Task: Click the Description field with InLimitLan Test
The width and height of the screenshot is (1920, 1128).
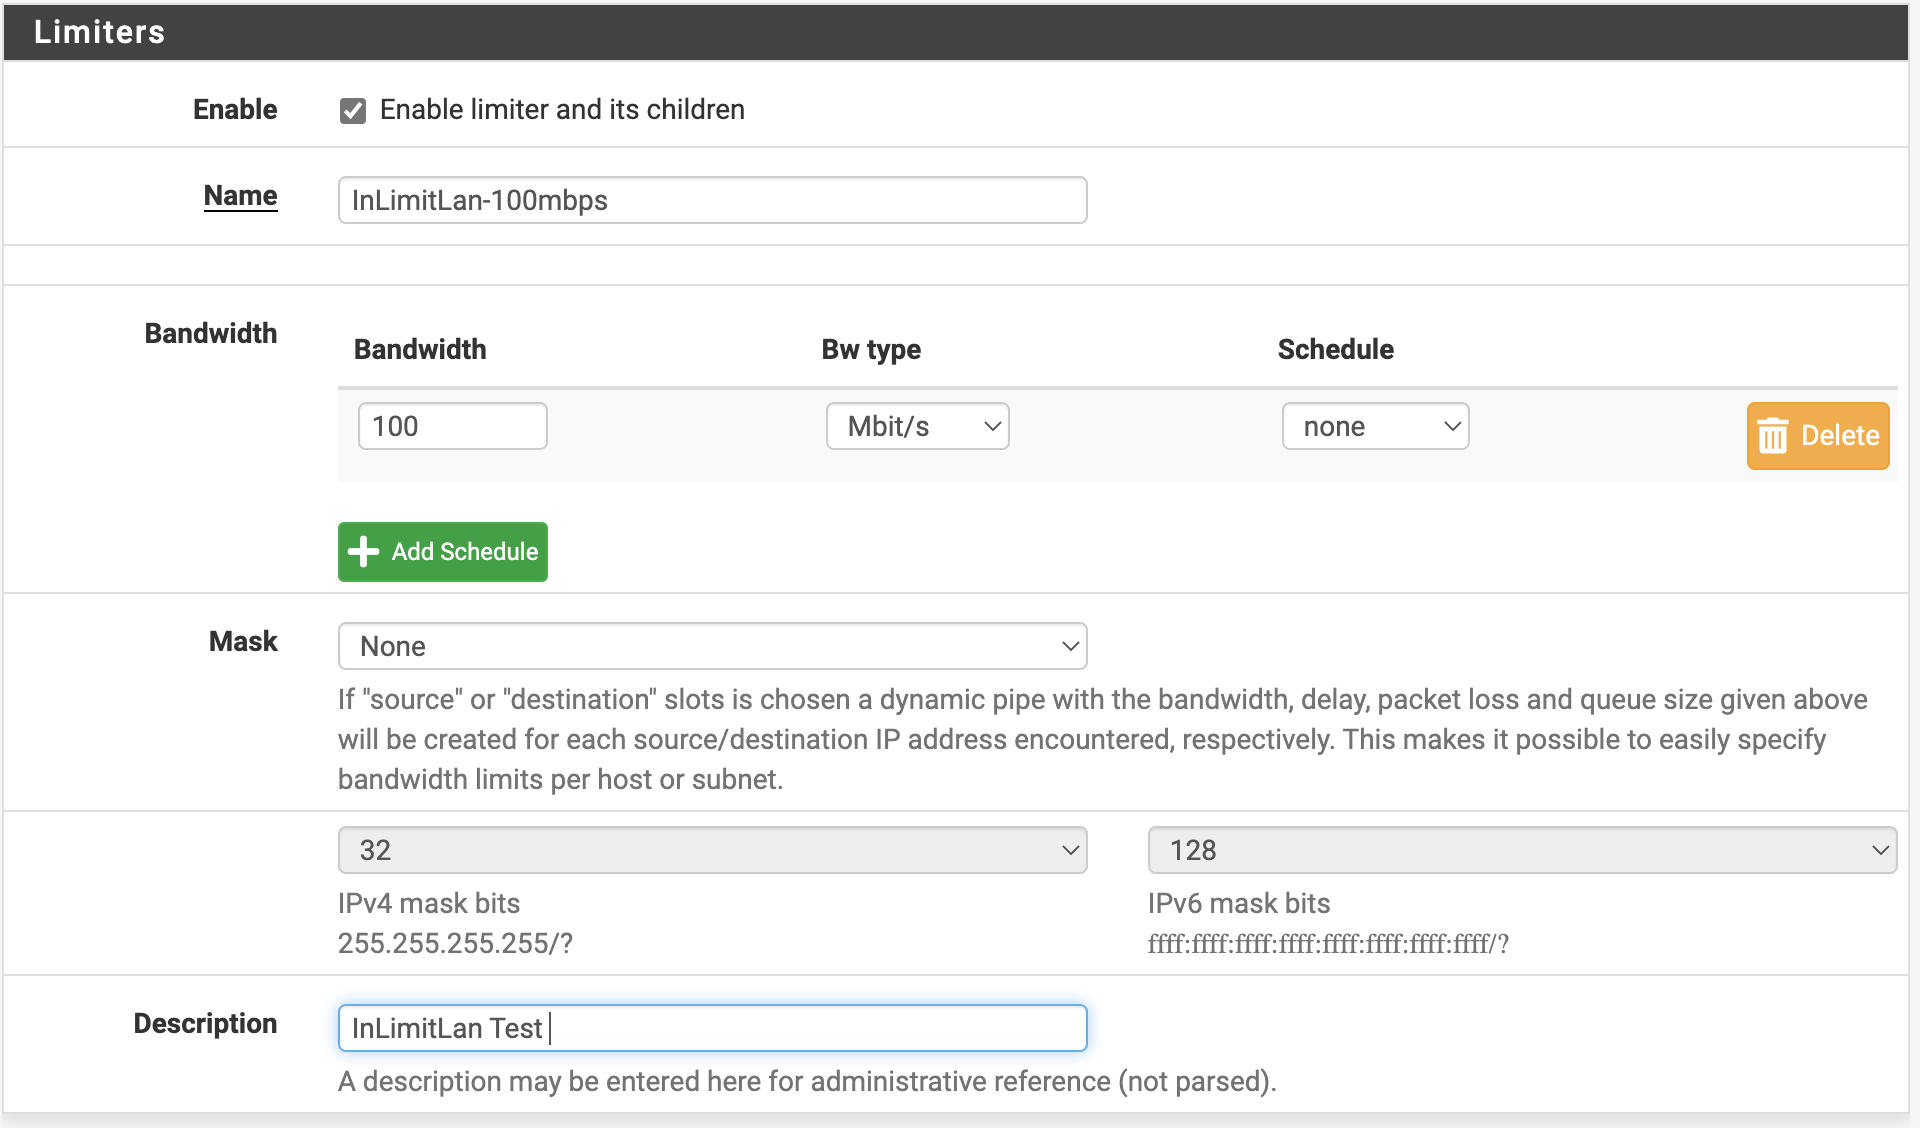Action: (x=712, y=1028)
